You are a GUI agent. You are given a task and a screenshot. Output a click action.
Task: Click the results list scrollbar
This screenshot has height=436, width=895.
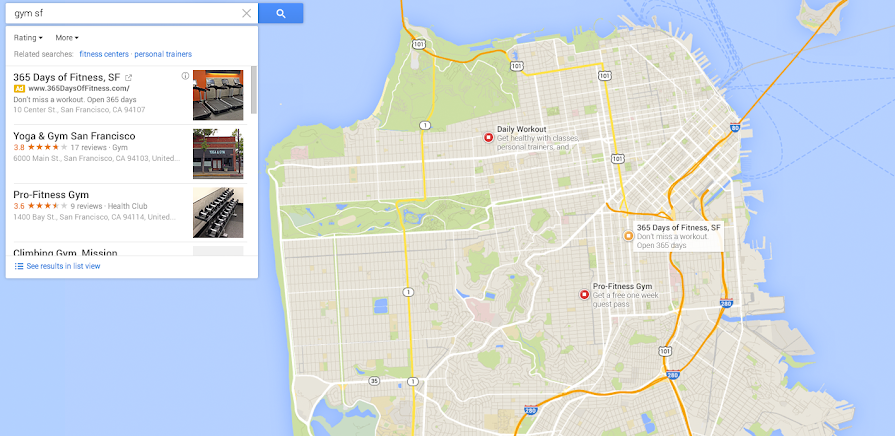tap(253, 90)
